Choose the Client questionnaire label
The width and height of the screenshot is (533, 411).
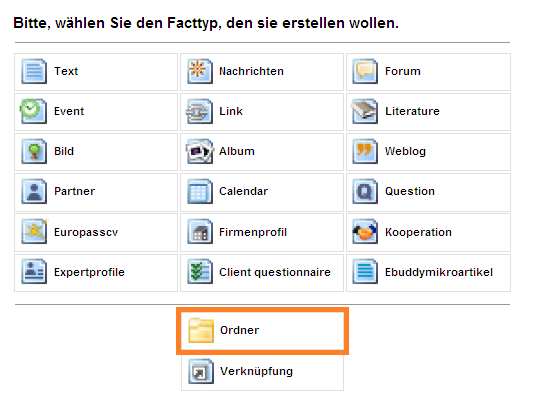275,272
